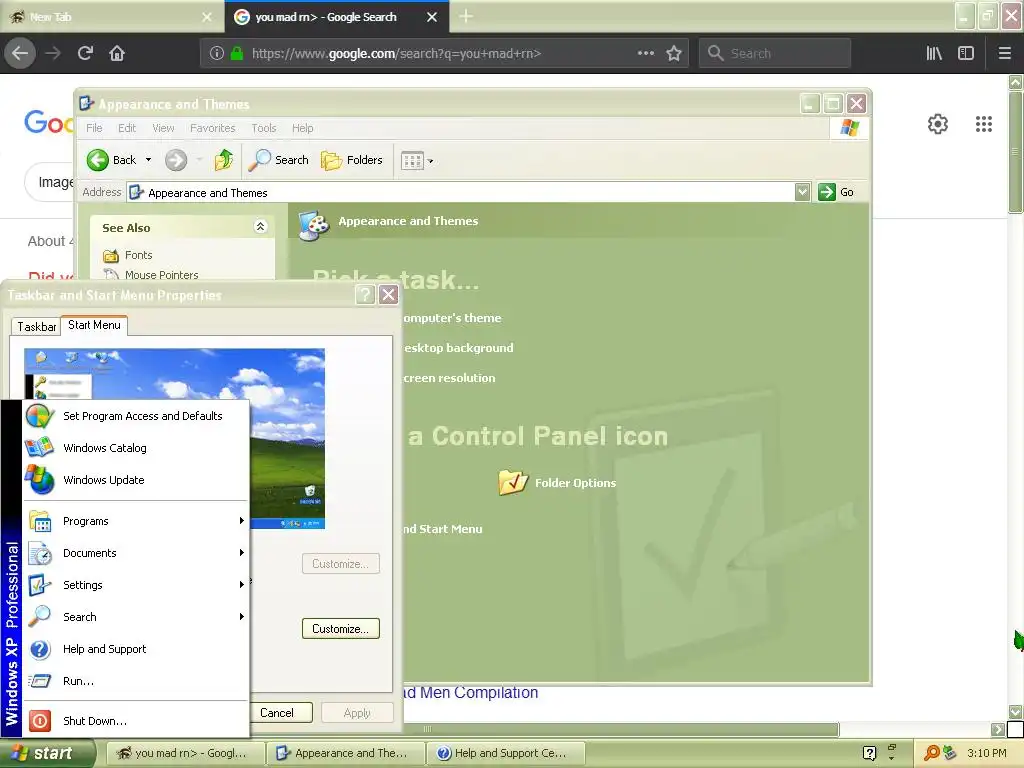Viewport: 1024px width, 768px height.
Task: Open Google settings gear icon
Action: point(938,124)
